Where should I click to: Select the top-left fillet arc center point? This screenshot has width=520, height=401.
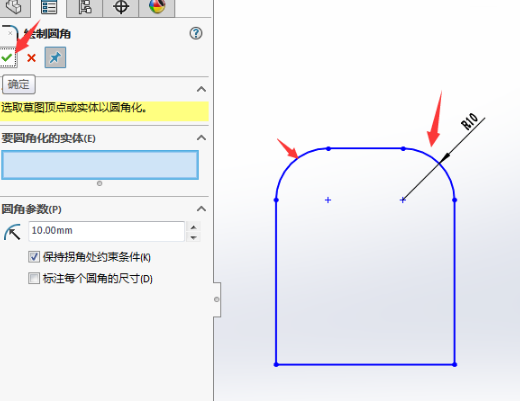pos(328,200)
